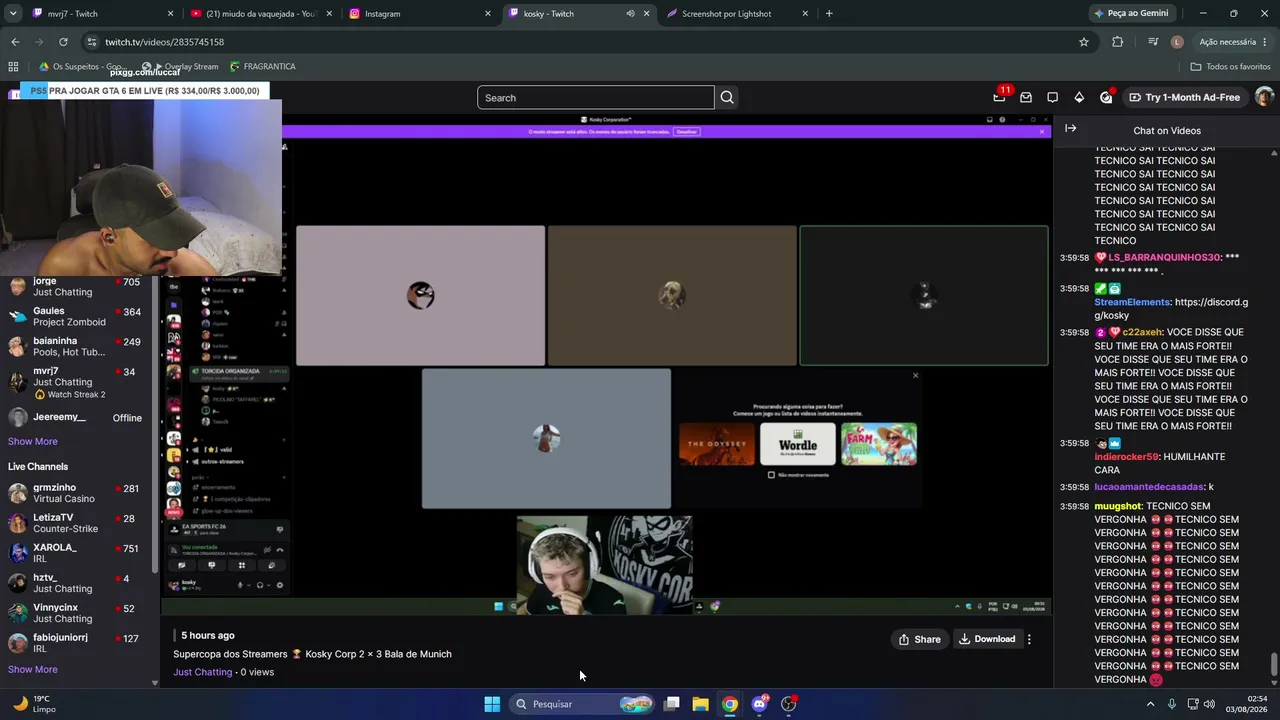Image resolution: width=1280 pixels, height=720 pixels.
Task: Click the Share button below video
Action: coord(919,639)
